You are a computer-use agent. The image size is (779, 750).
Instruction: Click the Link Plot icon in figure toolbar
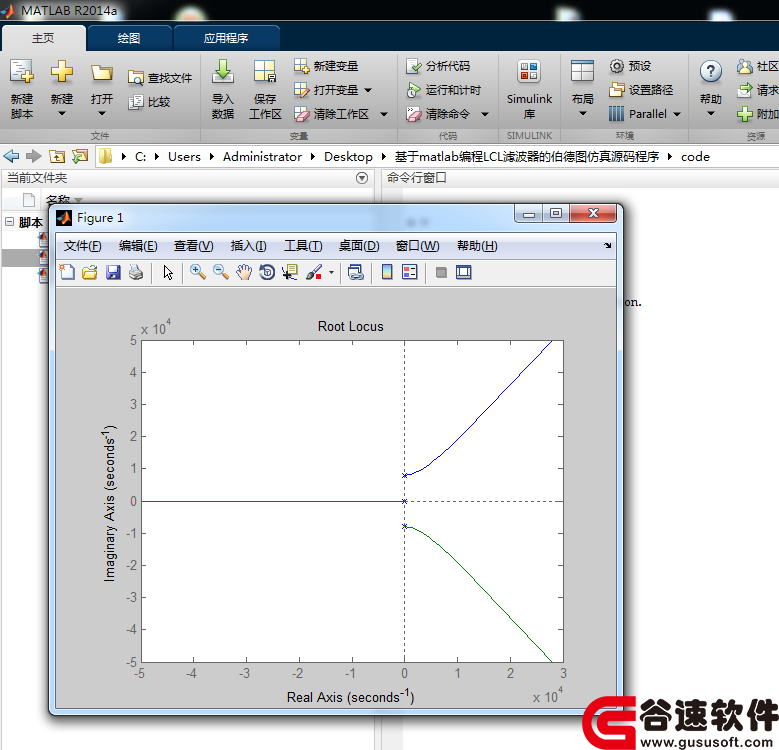point(356,272)
